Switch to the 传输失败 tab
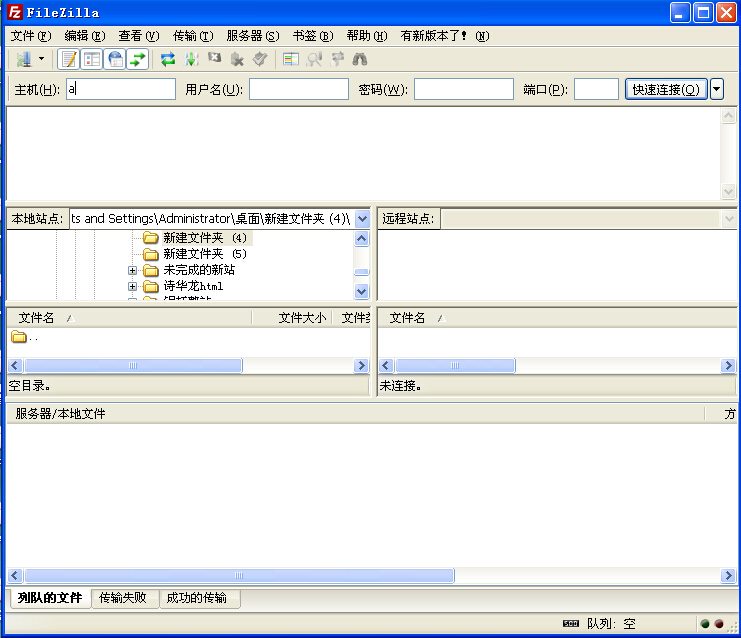Screen dimensions: 741x638 (x=123, y=598)
